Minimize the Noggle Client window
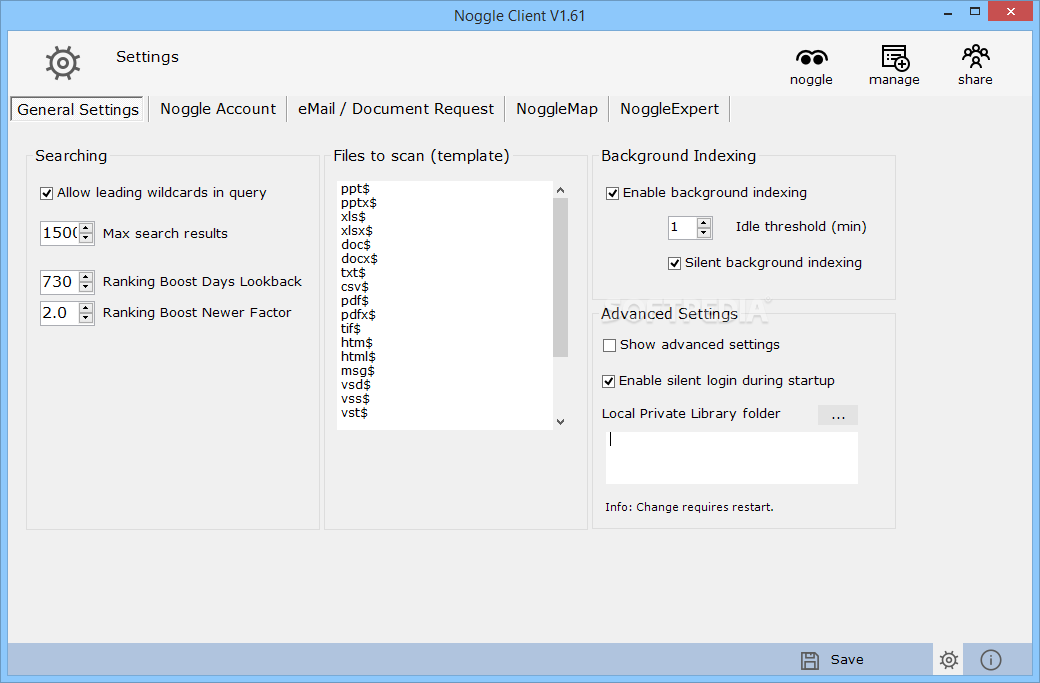Viewport: 1040px width, 683px height. point(948,12)
